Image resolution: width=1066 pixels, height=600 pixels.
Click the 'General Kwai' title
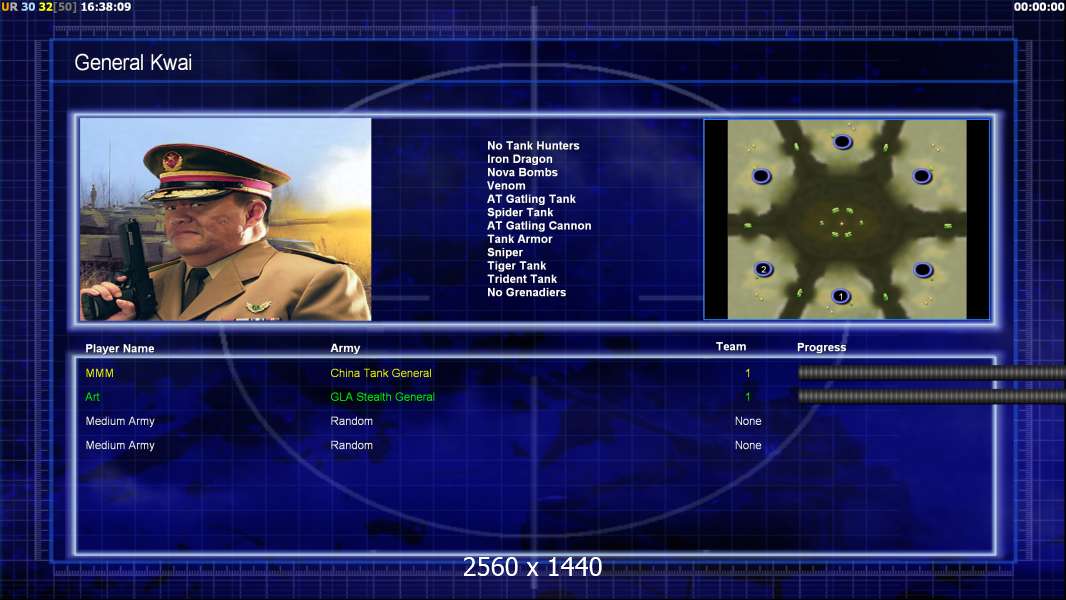click(133, 63)
